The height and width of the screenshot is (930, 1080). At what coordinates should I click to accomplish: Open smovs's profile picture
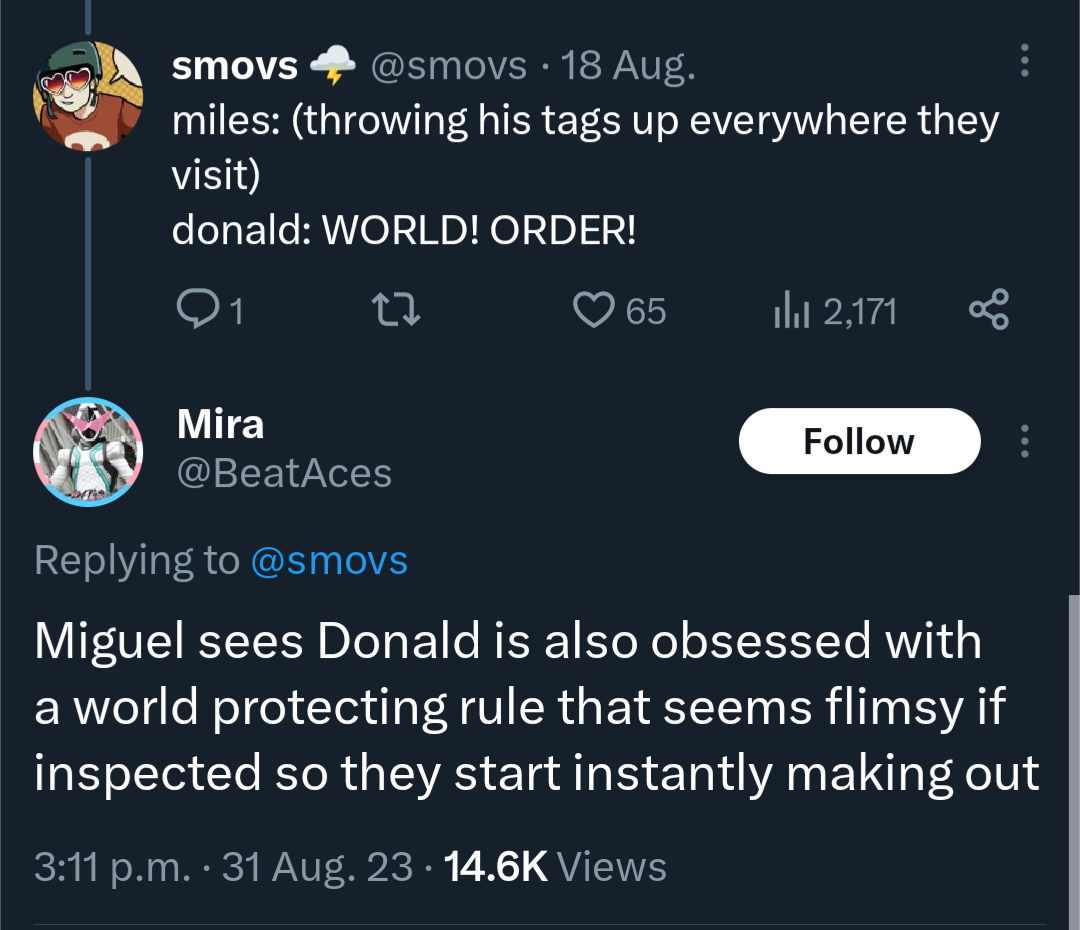pos(89,95)
